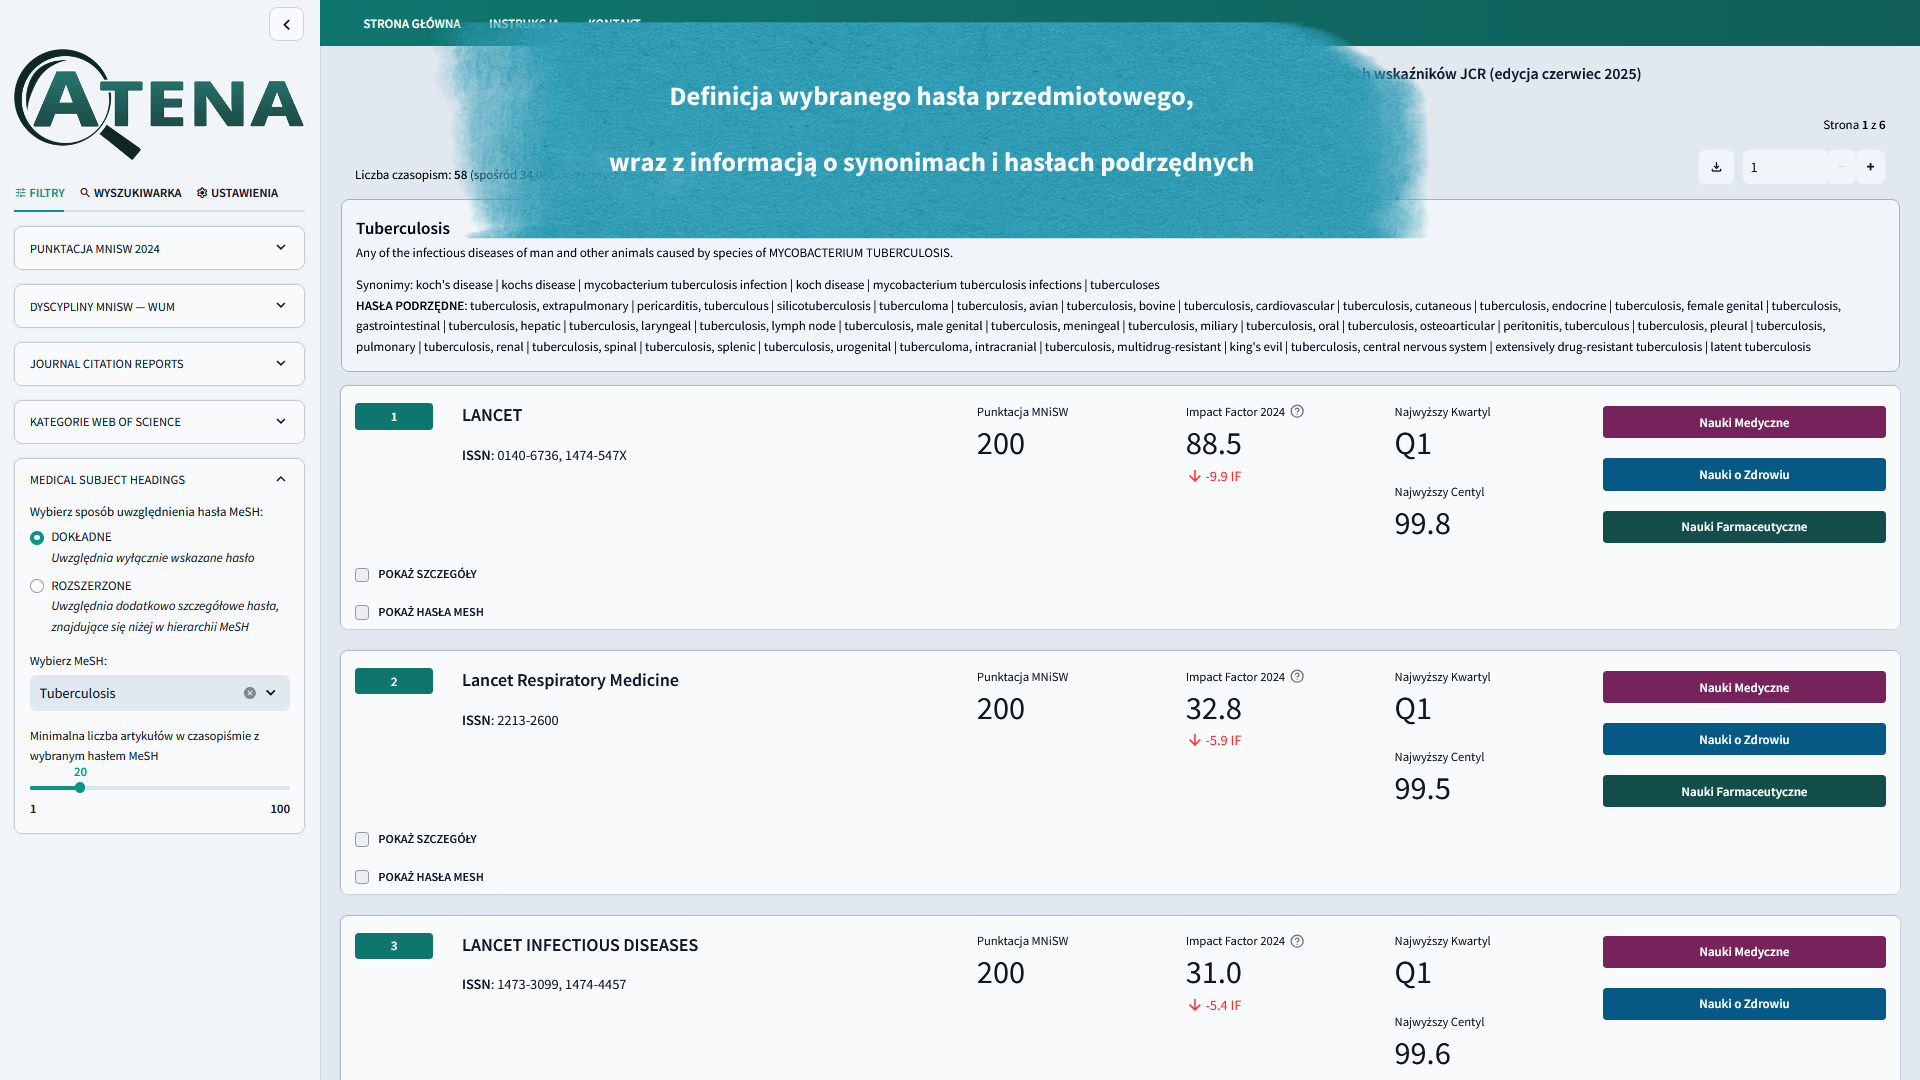This screenshot has width=1920, height=1080.
Task: Open the Wybierz MeSH dropdown
Action: coord(160,693)
